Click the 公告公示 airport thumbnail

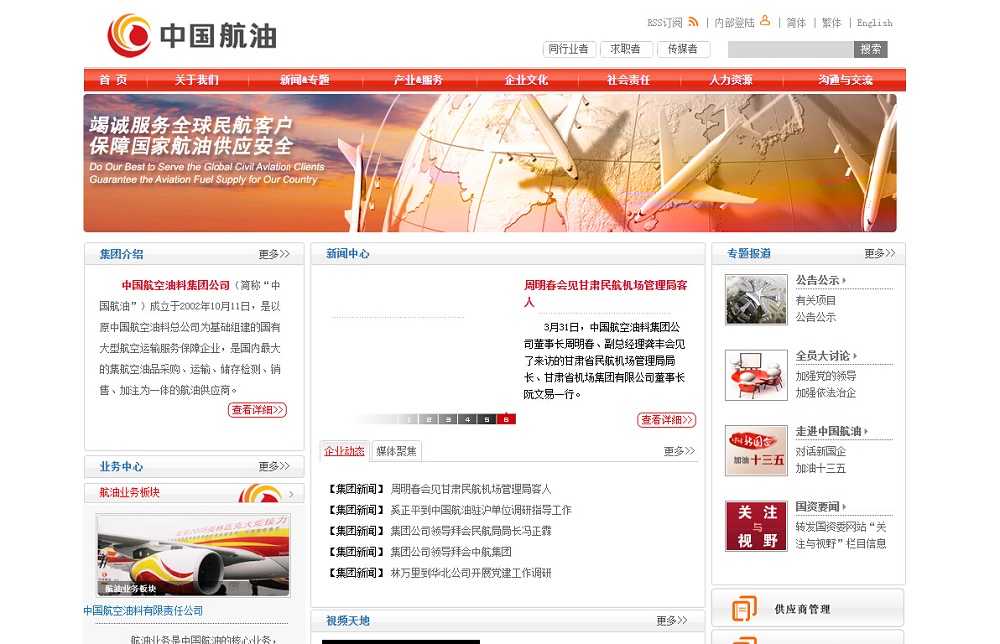(x=756, y=300)
